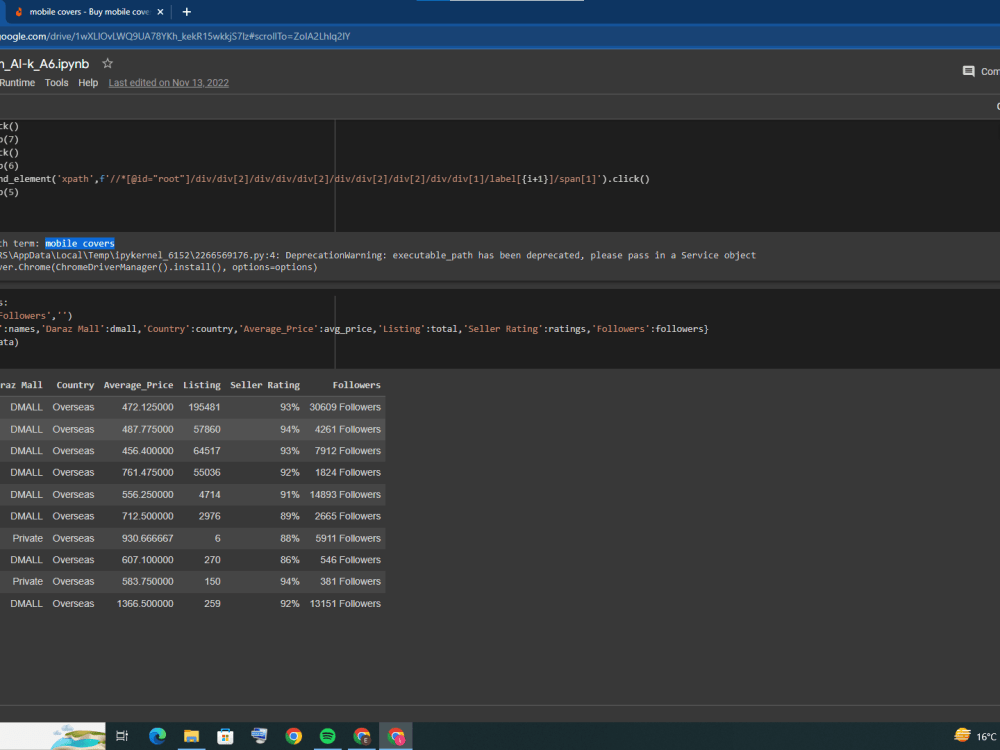
Task: Select the 381 Followers cell
Action: 350,582
